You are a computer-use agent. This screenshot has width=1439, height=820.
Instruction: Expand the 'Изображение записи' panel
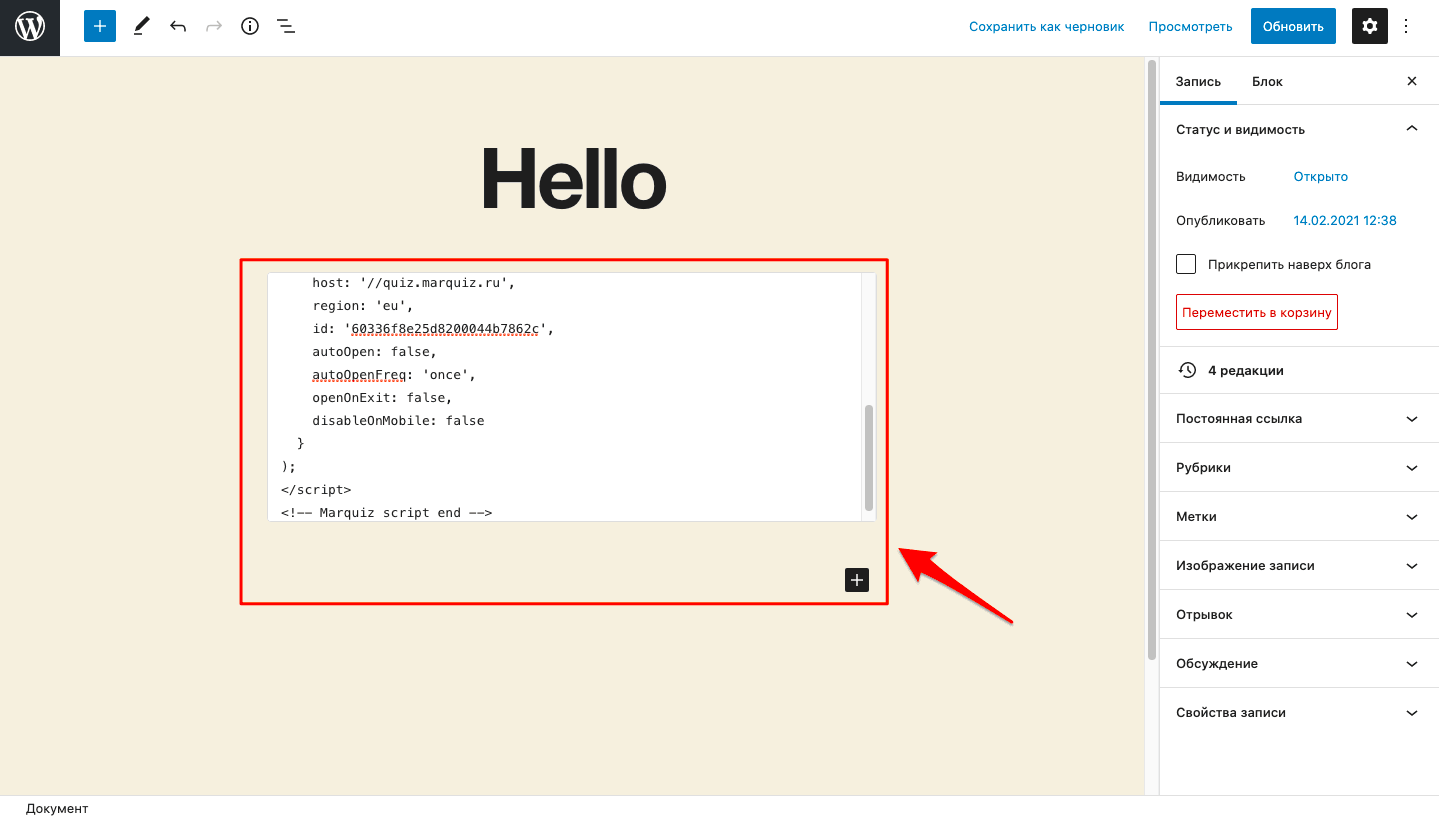point(1299,566)
